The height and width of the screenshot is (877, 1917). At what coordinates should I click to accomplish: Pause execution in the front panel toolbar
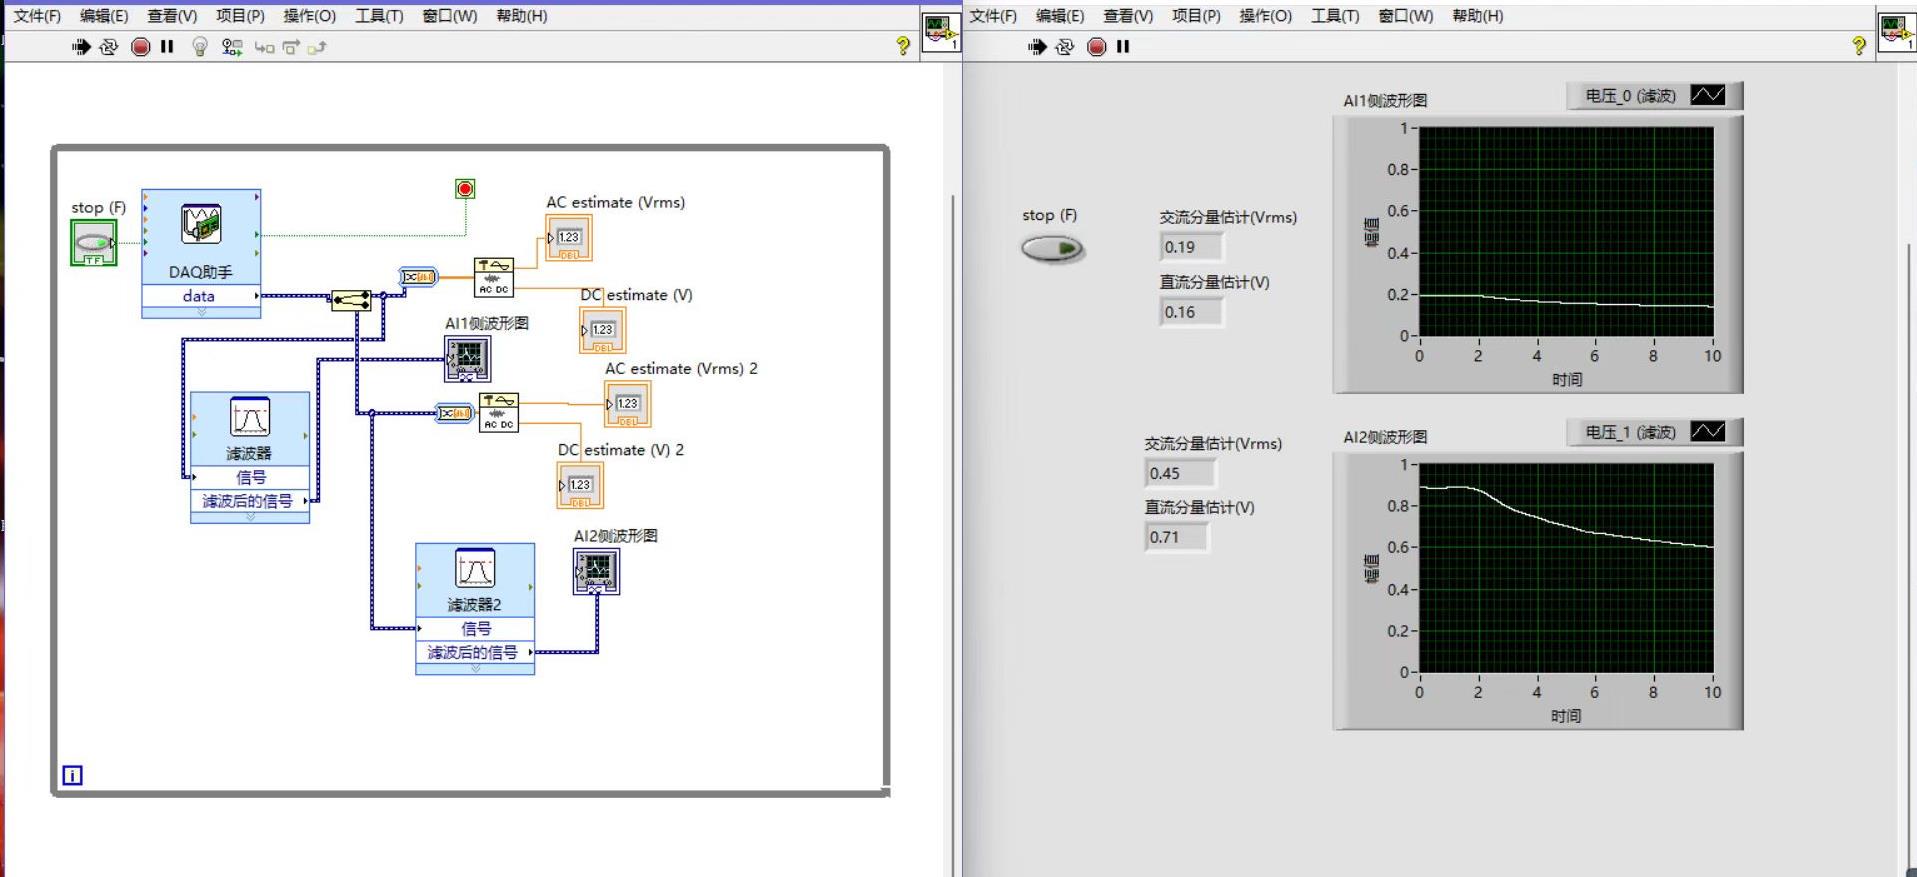[x=1123, y=47]
